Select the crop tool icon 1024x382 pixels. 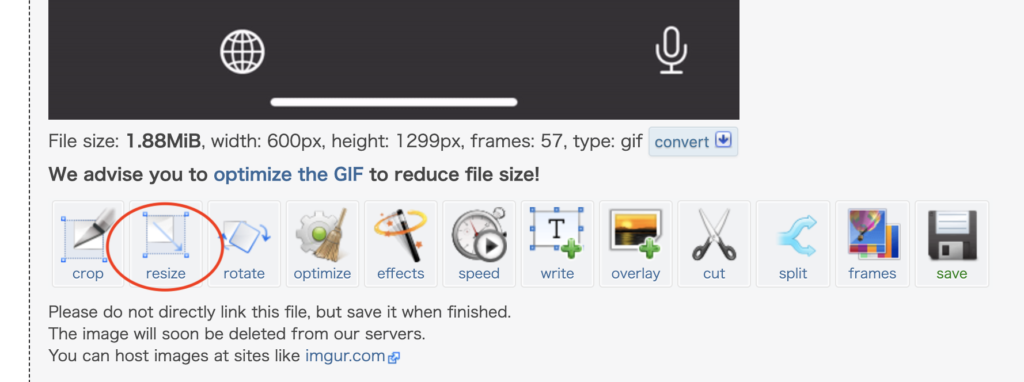(x=88, y=244)
